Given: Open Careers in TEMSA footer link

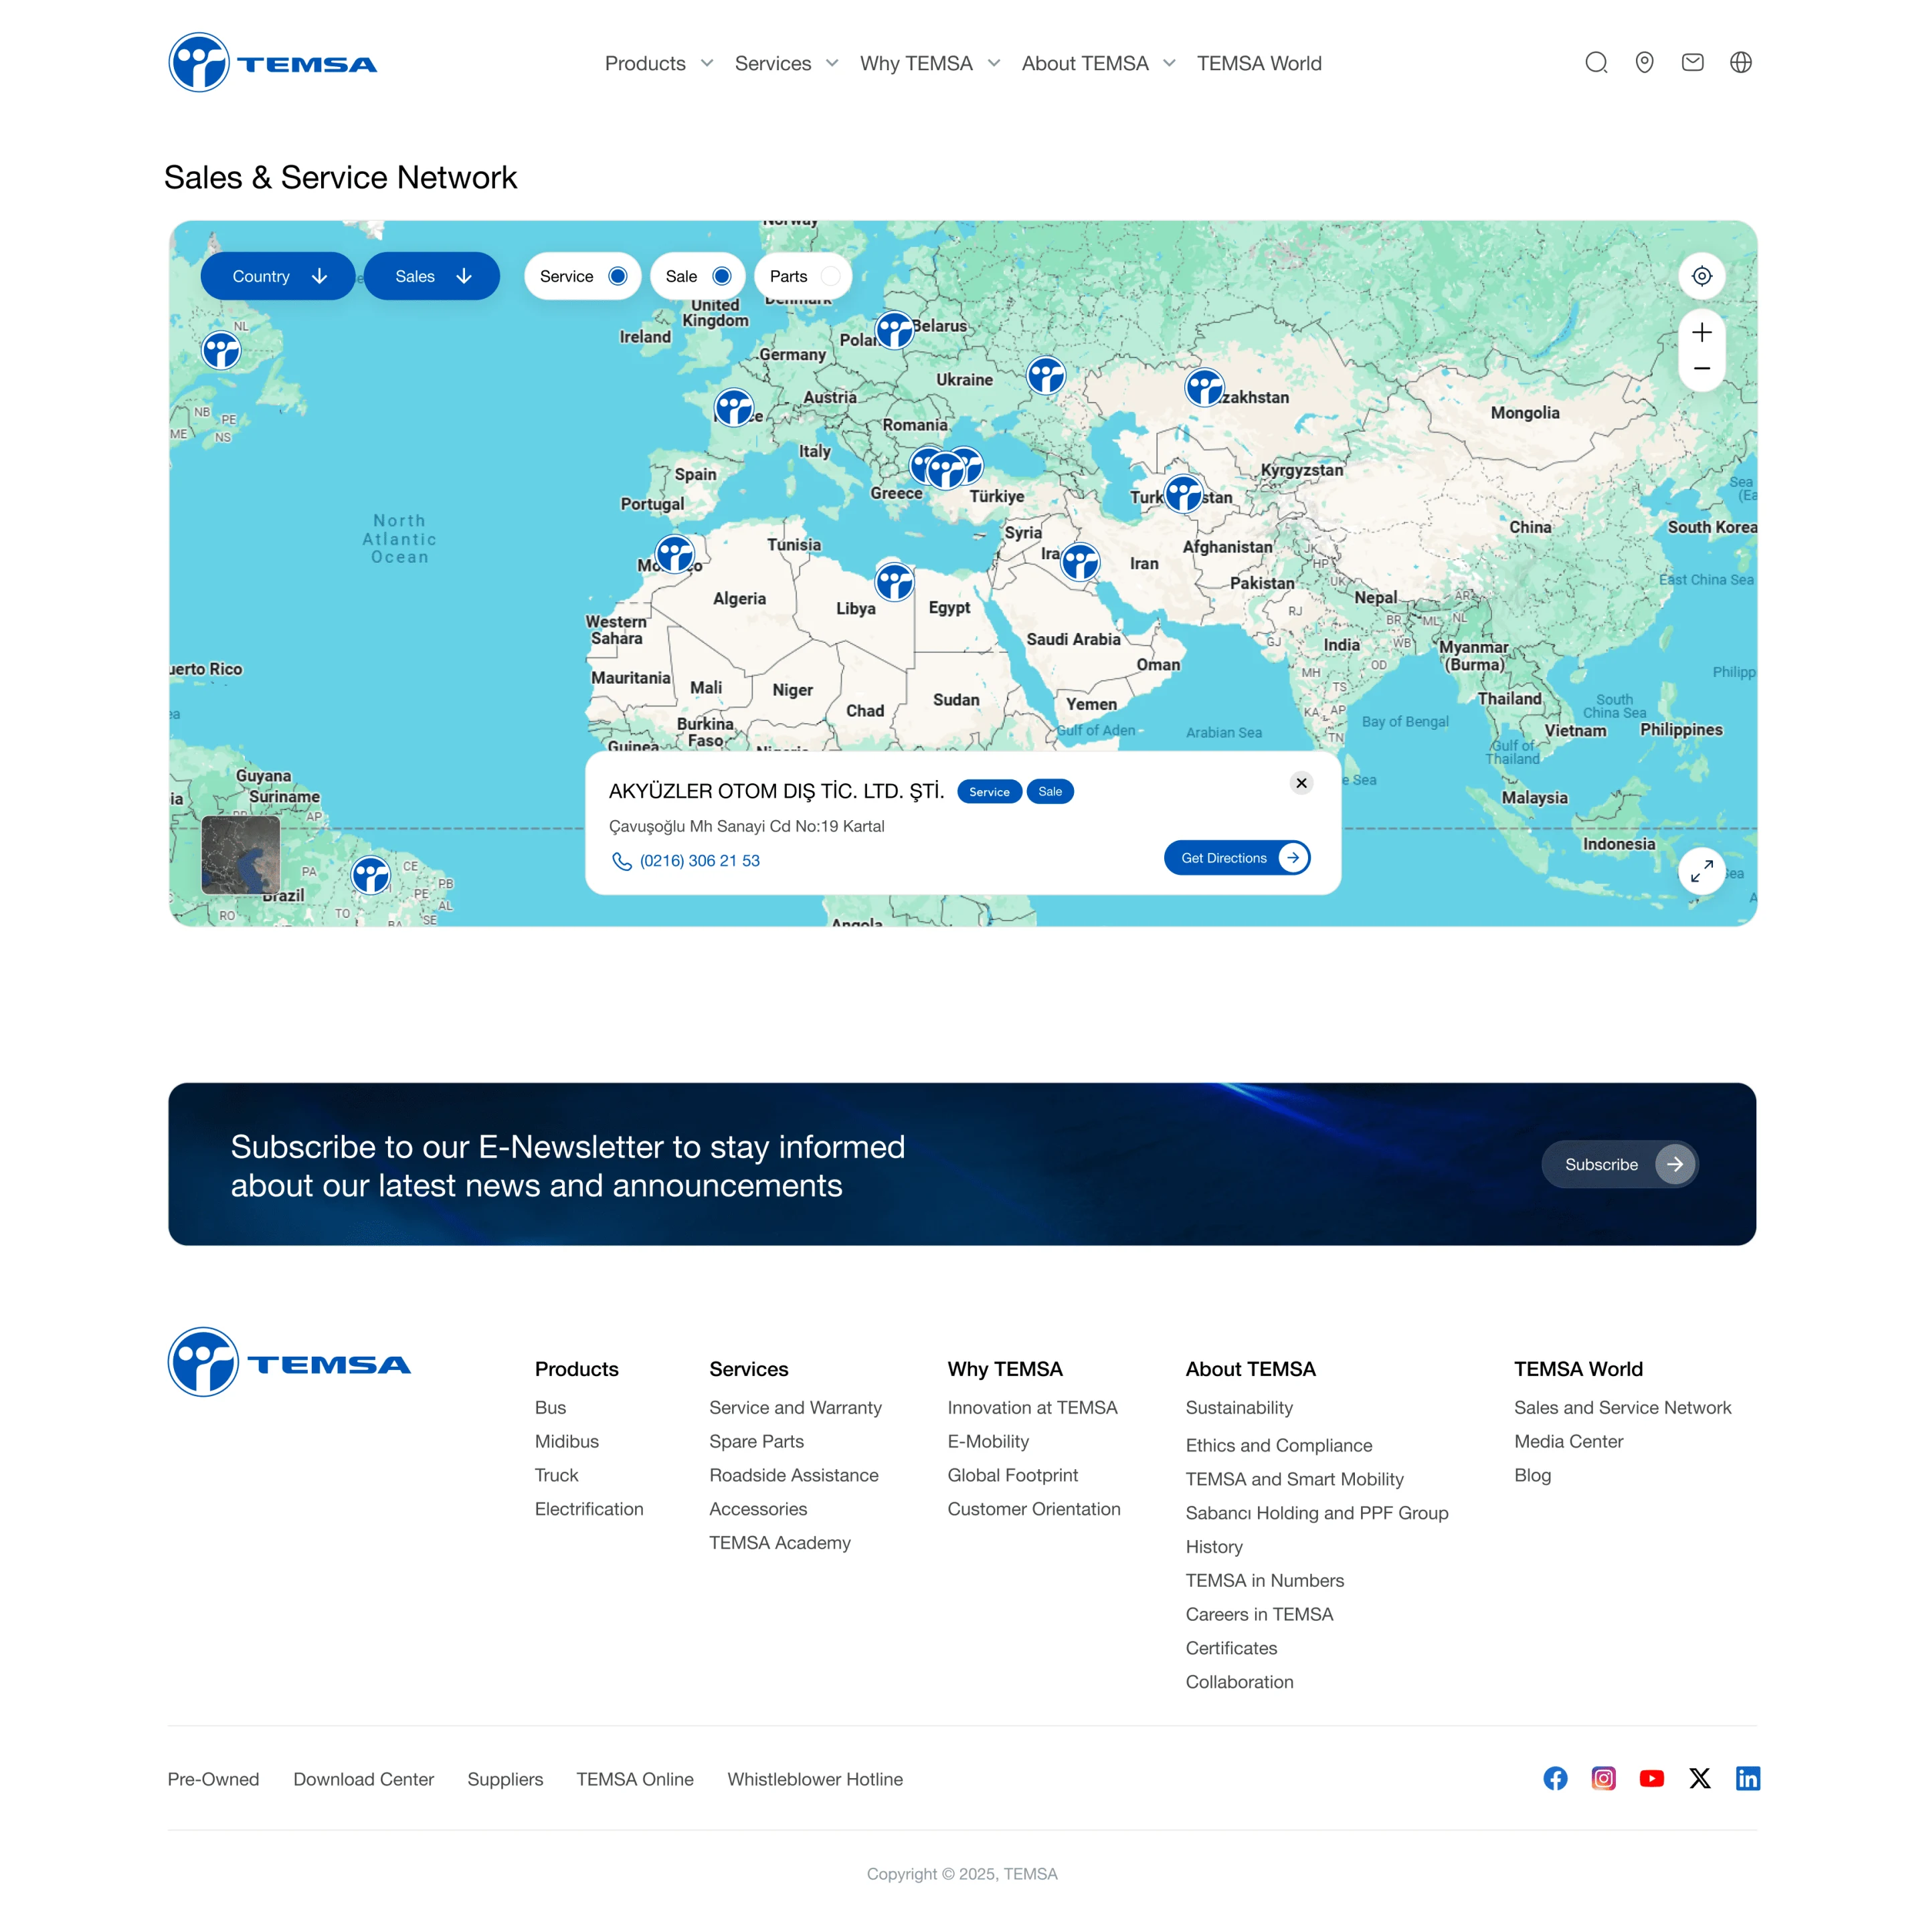Looking at the screenshot, I should pyautogui.click(x=1259, y=1615).
